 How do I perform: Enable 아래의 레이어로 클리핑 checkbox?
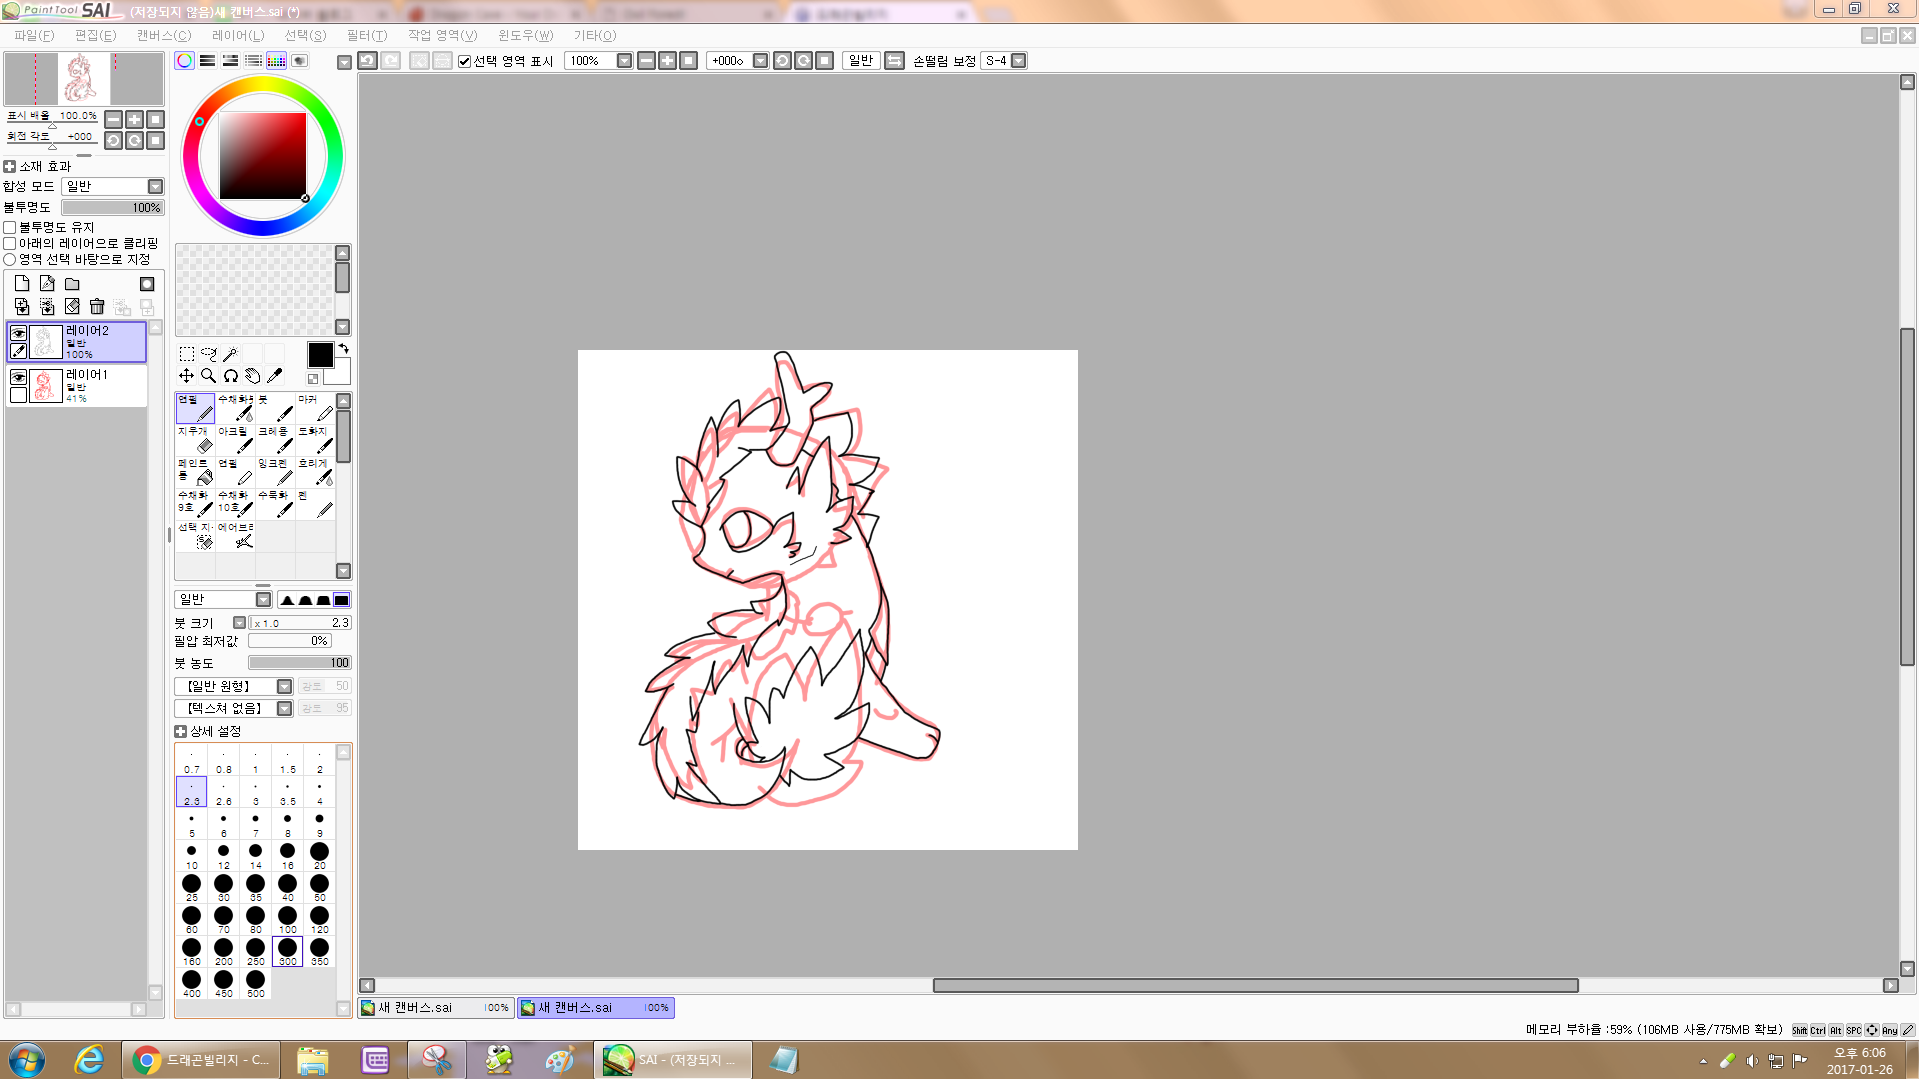click(10, 243)
